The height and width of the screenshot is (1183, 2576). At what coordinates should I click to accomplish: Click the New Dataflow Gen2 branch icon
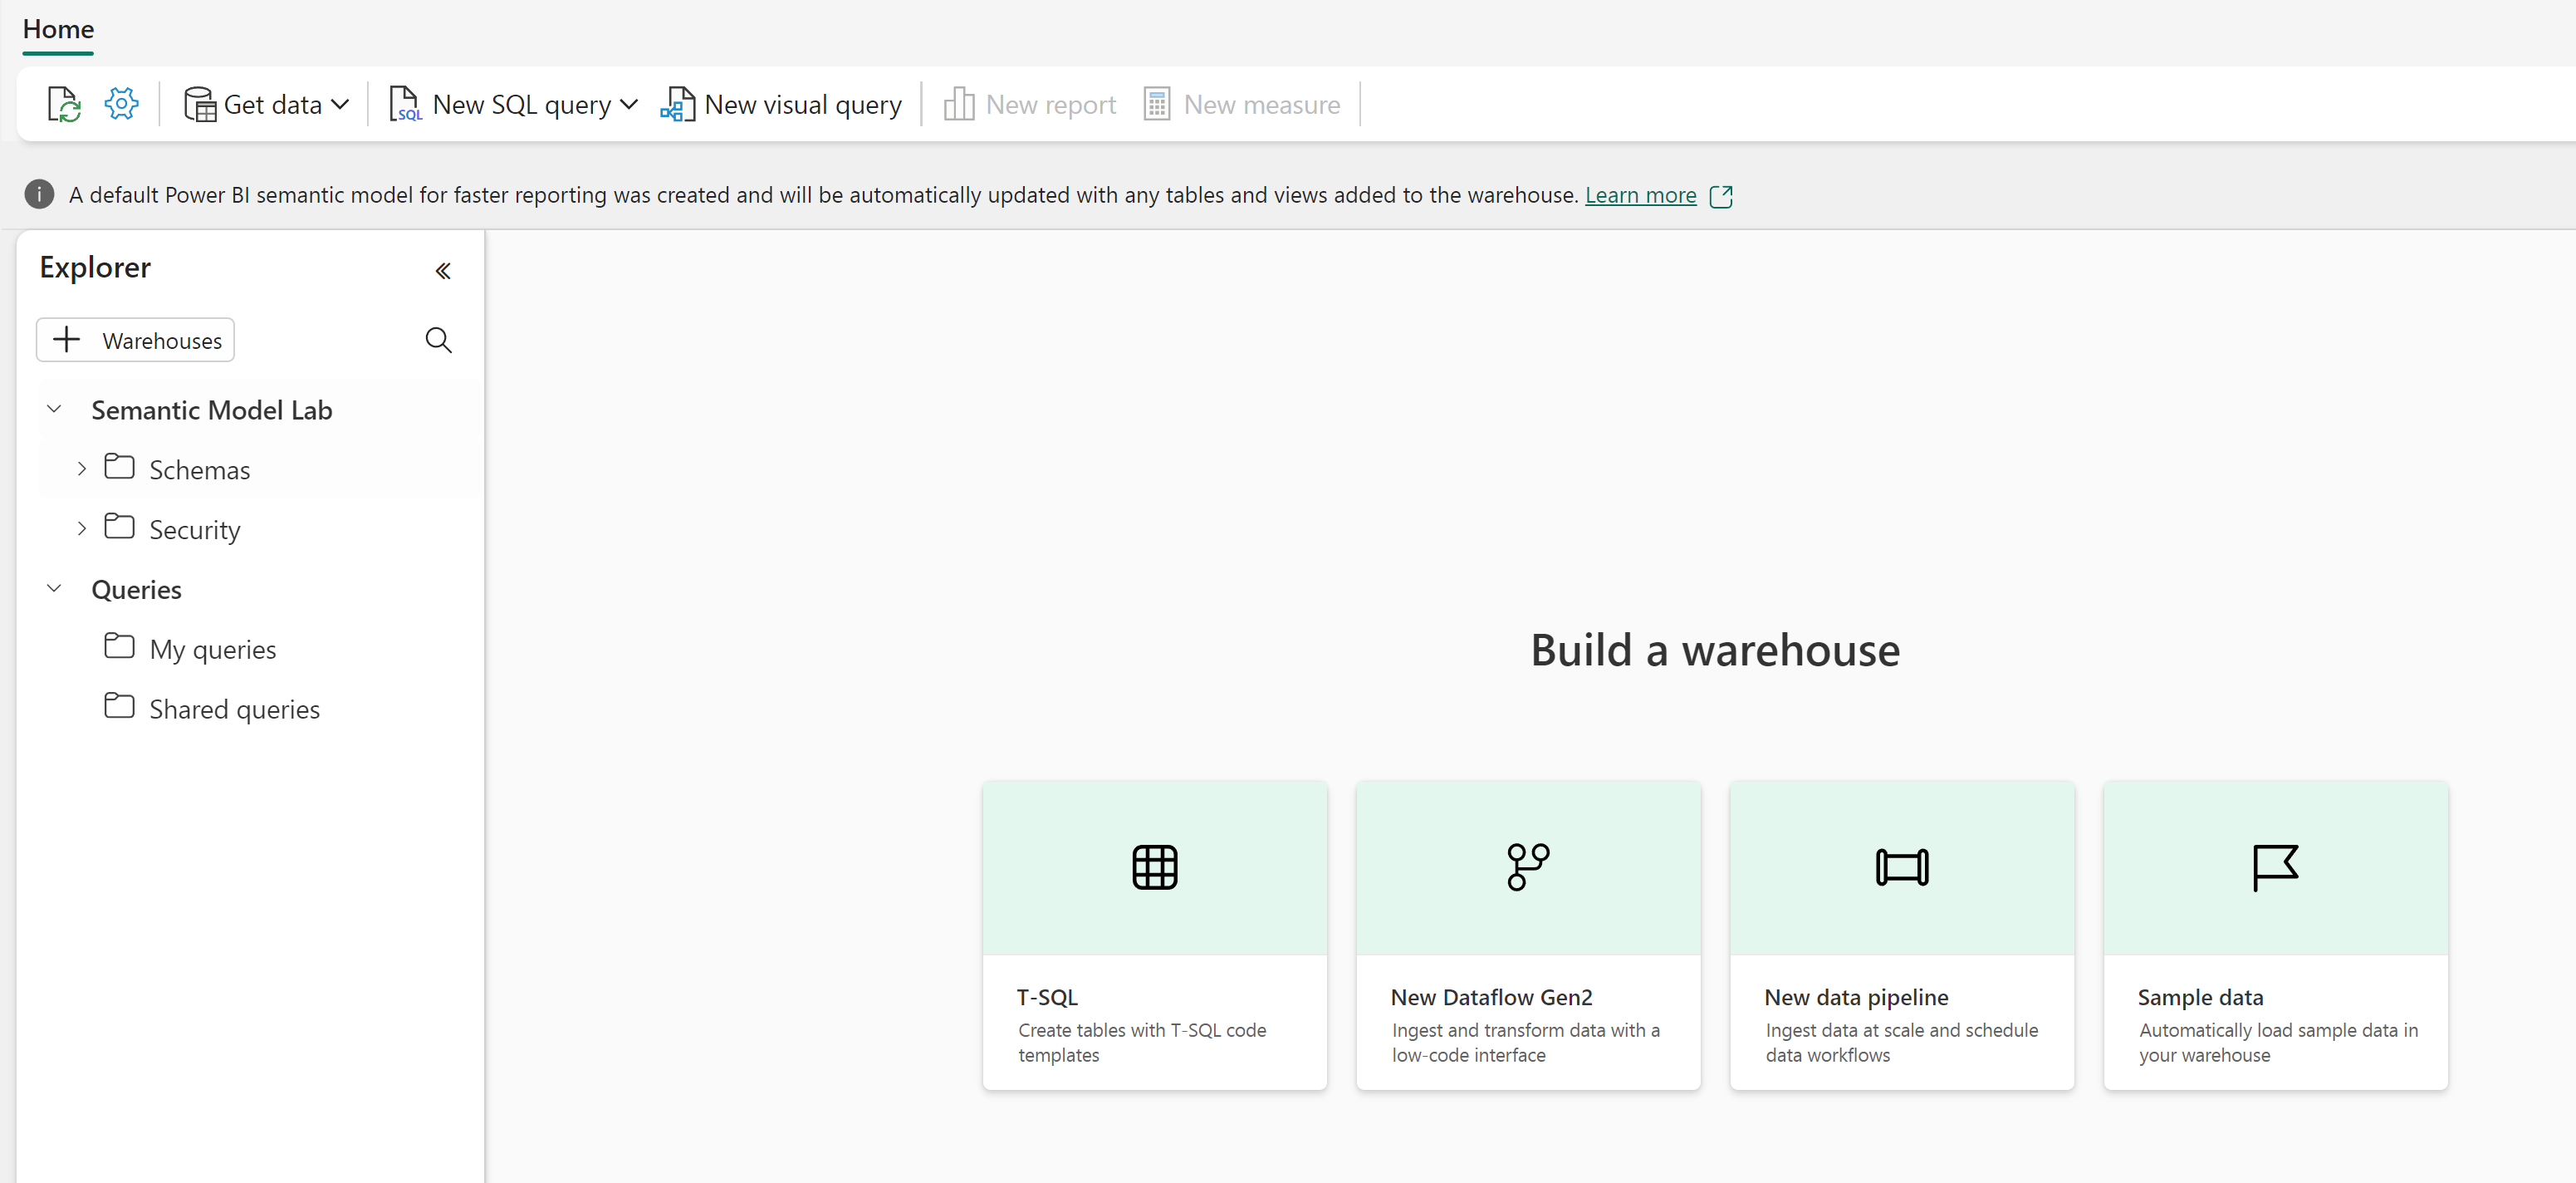1528,866
